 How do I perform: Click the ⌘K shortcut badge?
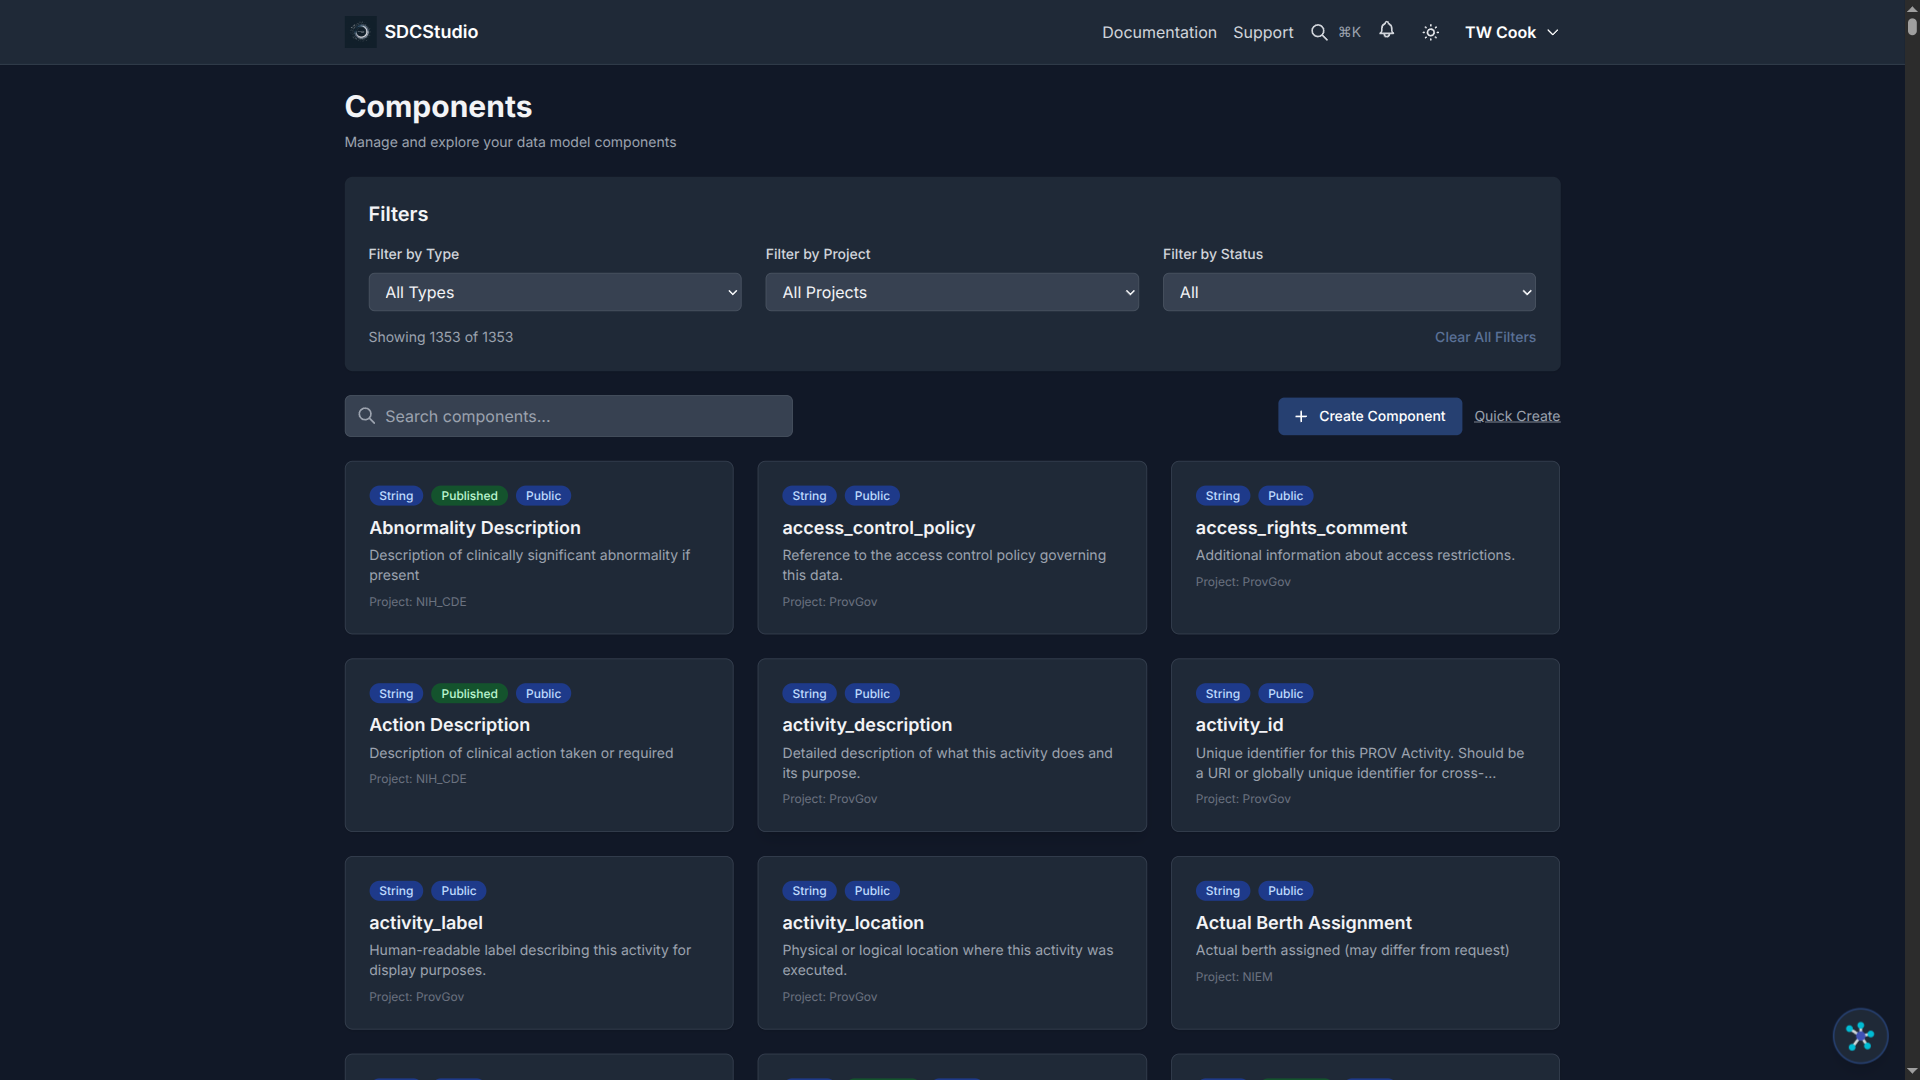click(x=1349, y=31)
